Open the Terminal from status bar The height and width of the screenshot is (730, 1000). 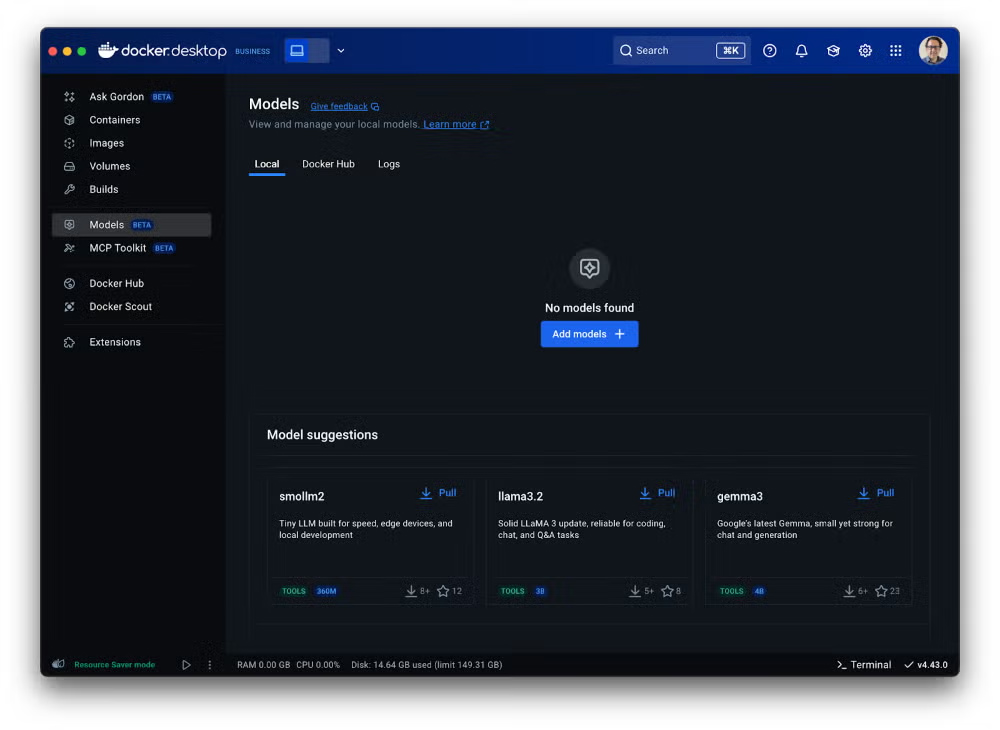point(864,664)
